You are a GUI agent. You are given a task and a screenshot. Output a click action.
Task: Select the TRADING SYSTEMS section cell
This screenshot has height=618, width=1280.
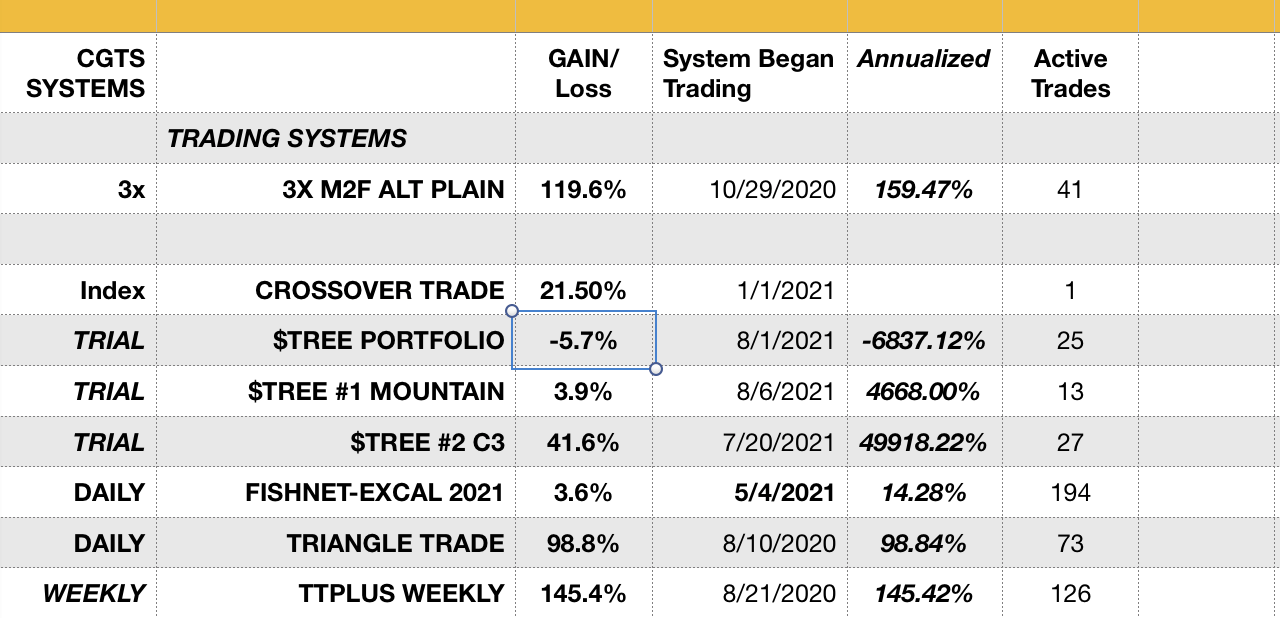287,138
